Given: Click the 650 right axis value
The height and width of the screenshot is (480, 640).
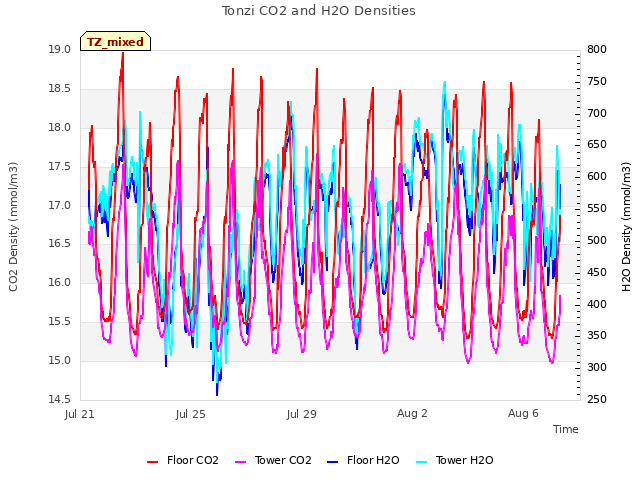Looking at the screenshot, I should point(597,145).
